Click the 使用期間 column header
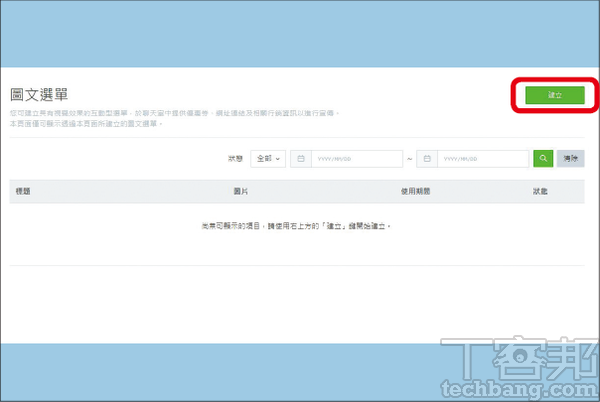Screen dimensions: 600x402 416,191
